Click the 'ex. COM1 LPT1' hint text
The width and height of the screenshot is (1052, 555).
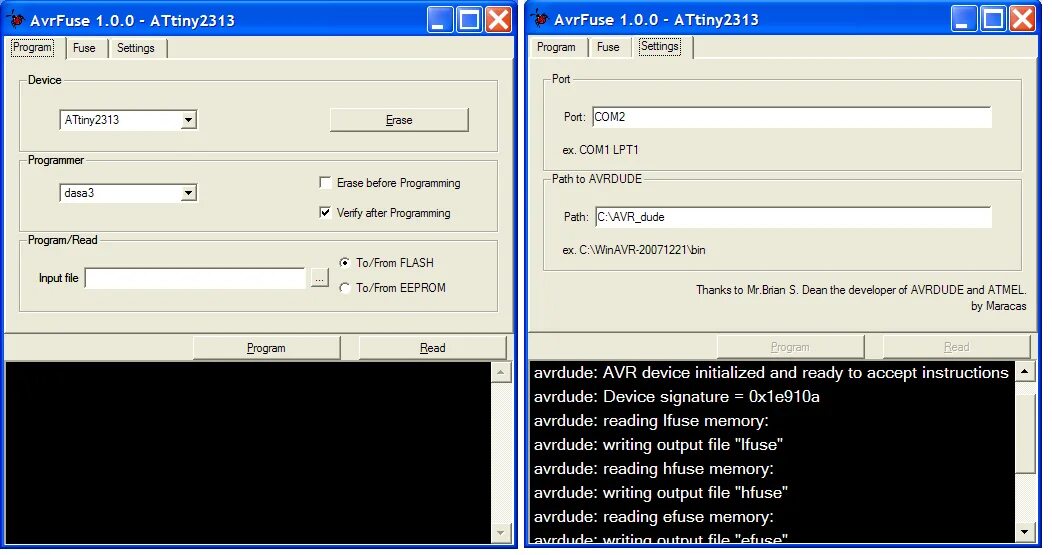(600, 150)
